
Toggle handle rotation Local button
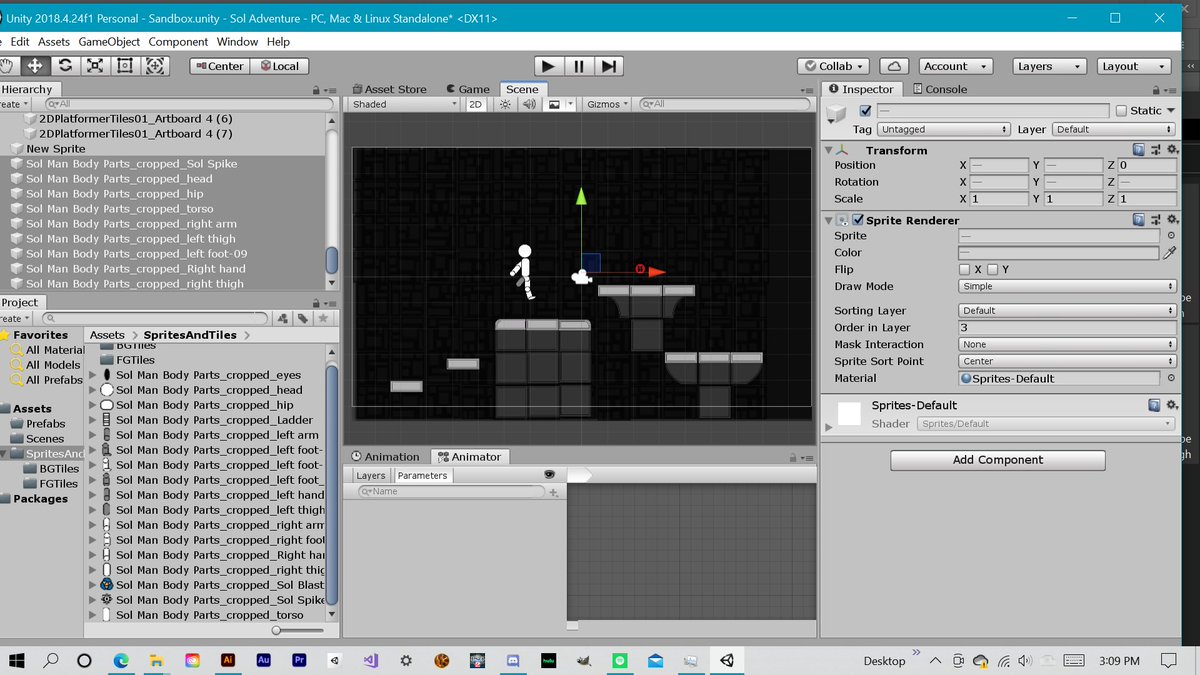pos(280,66)
